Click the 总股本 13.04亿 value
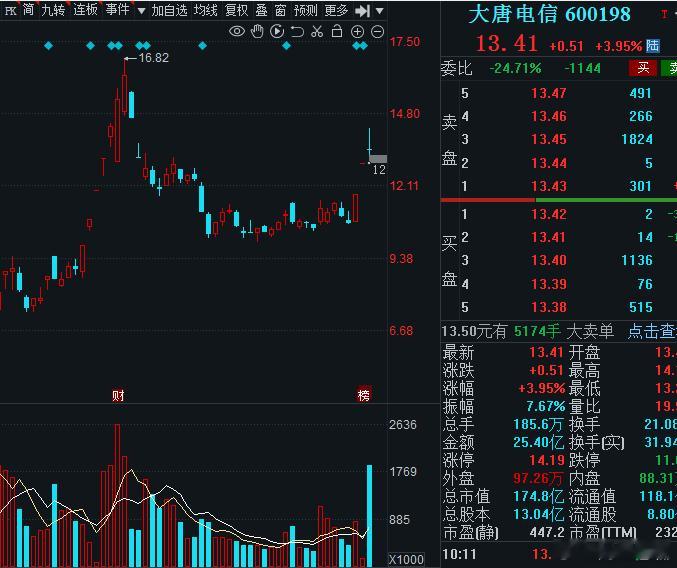 [538, 514]
